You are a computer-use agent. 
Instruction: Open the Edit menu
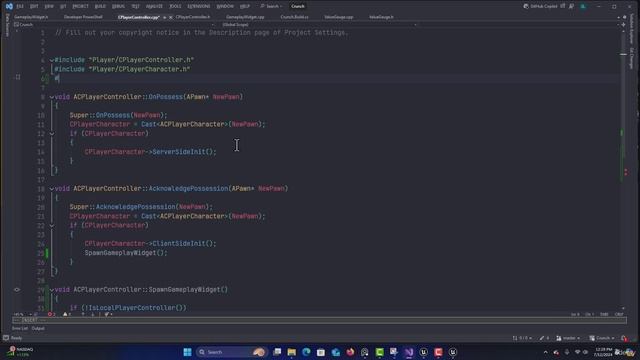click(34, 6)
